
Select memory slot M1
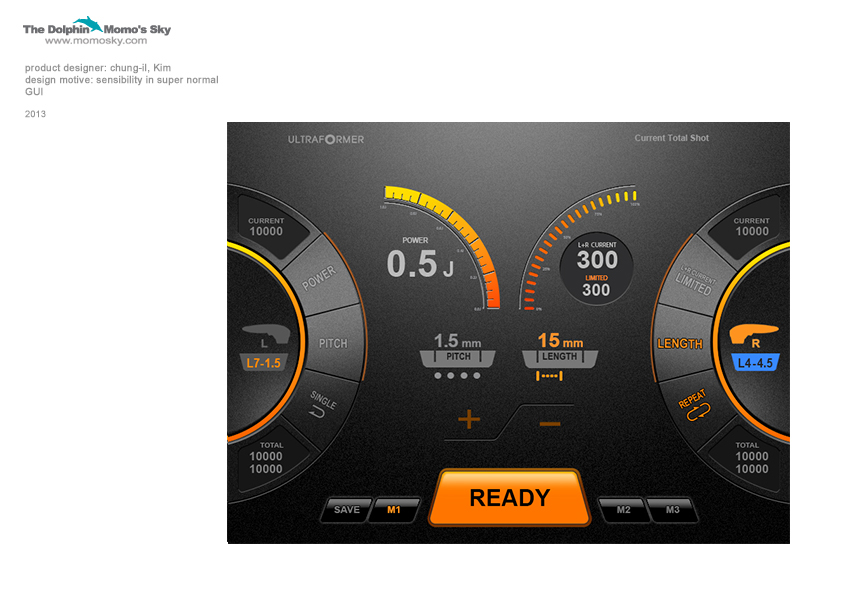point(394,510)
